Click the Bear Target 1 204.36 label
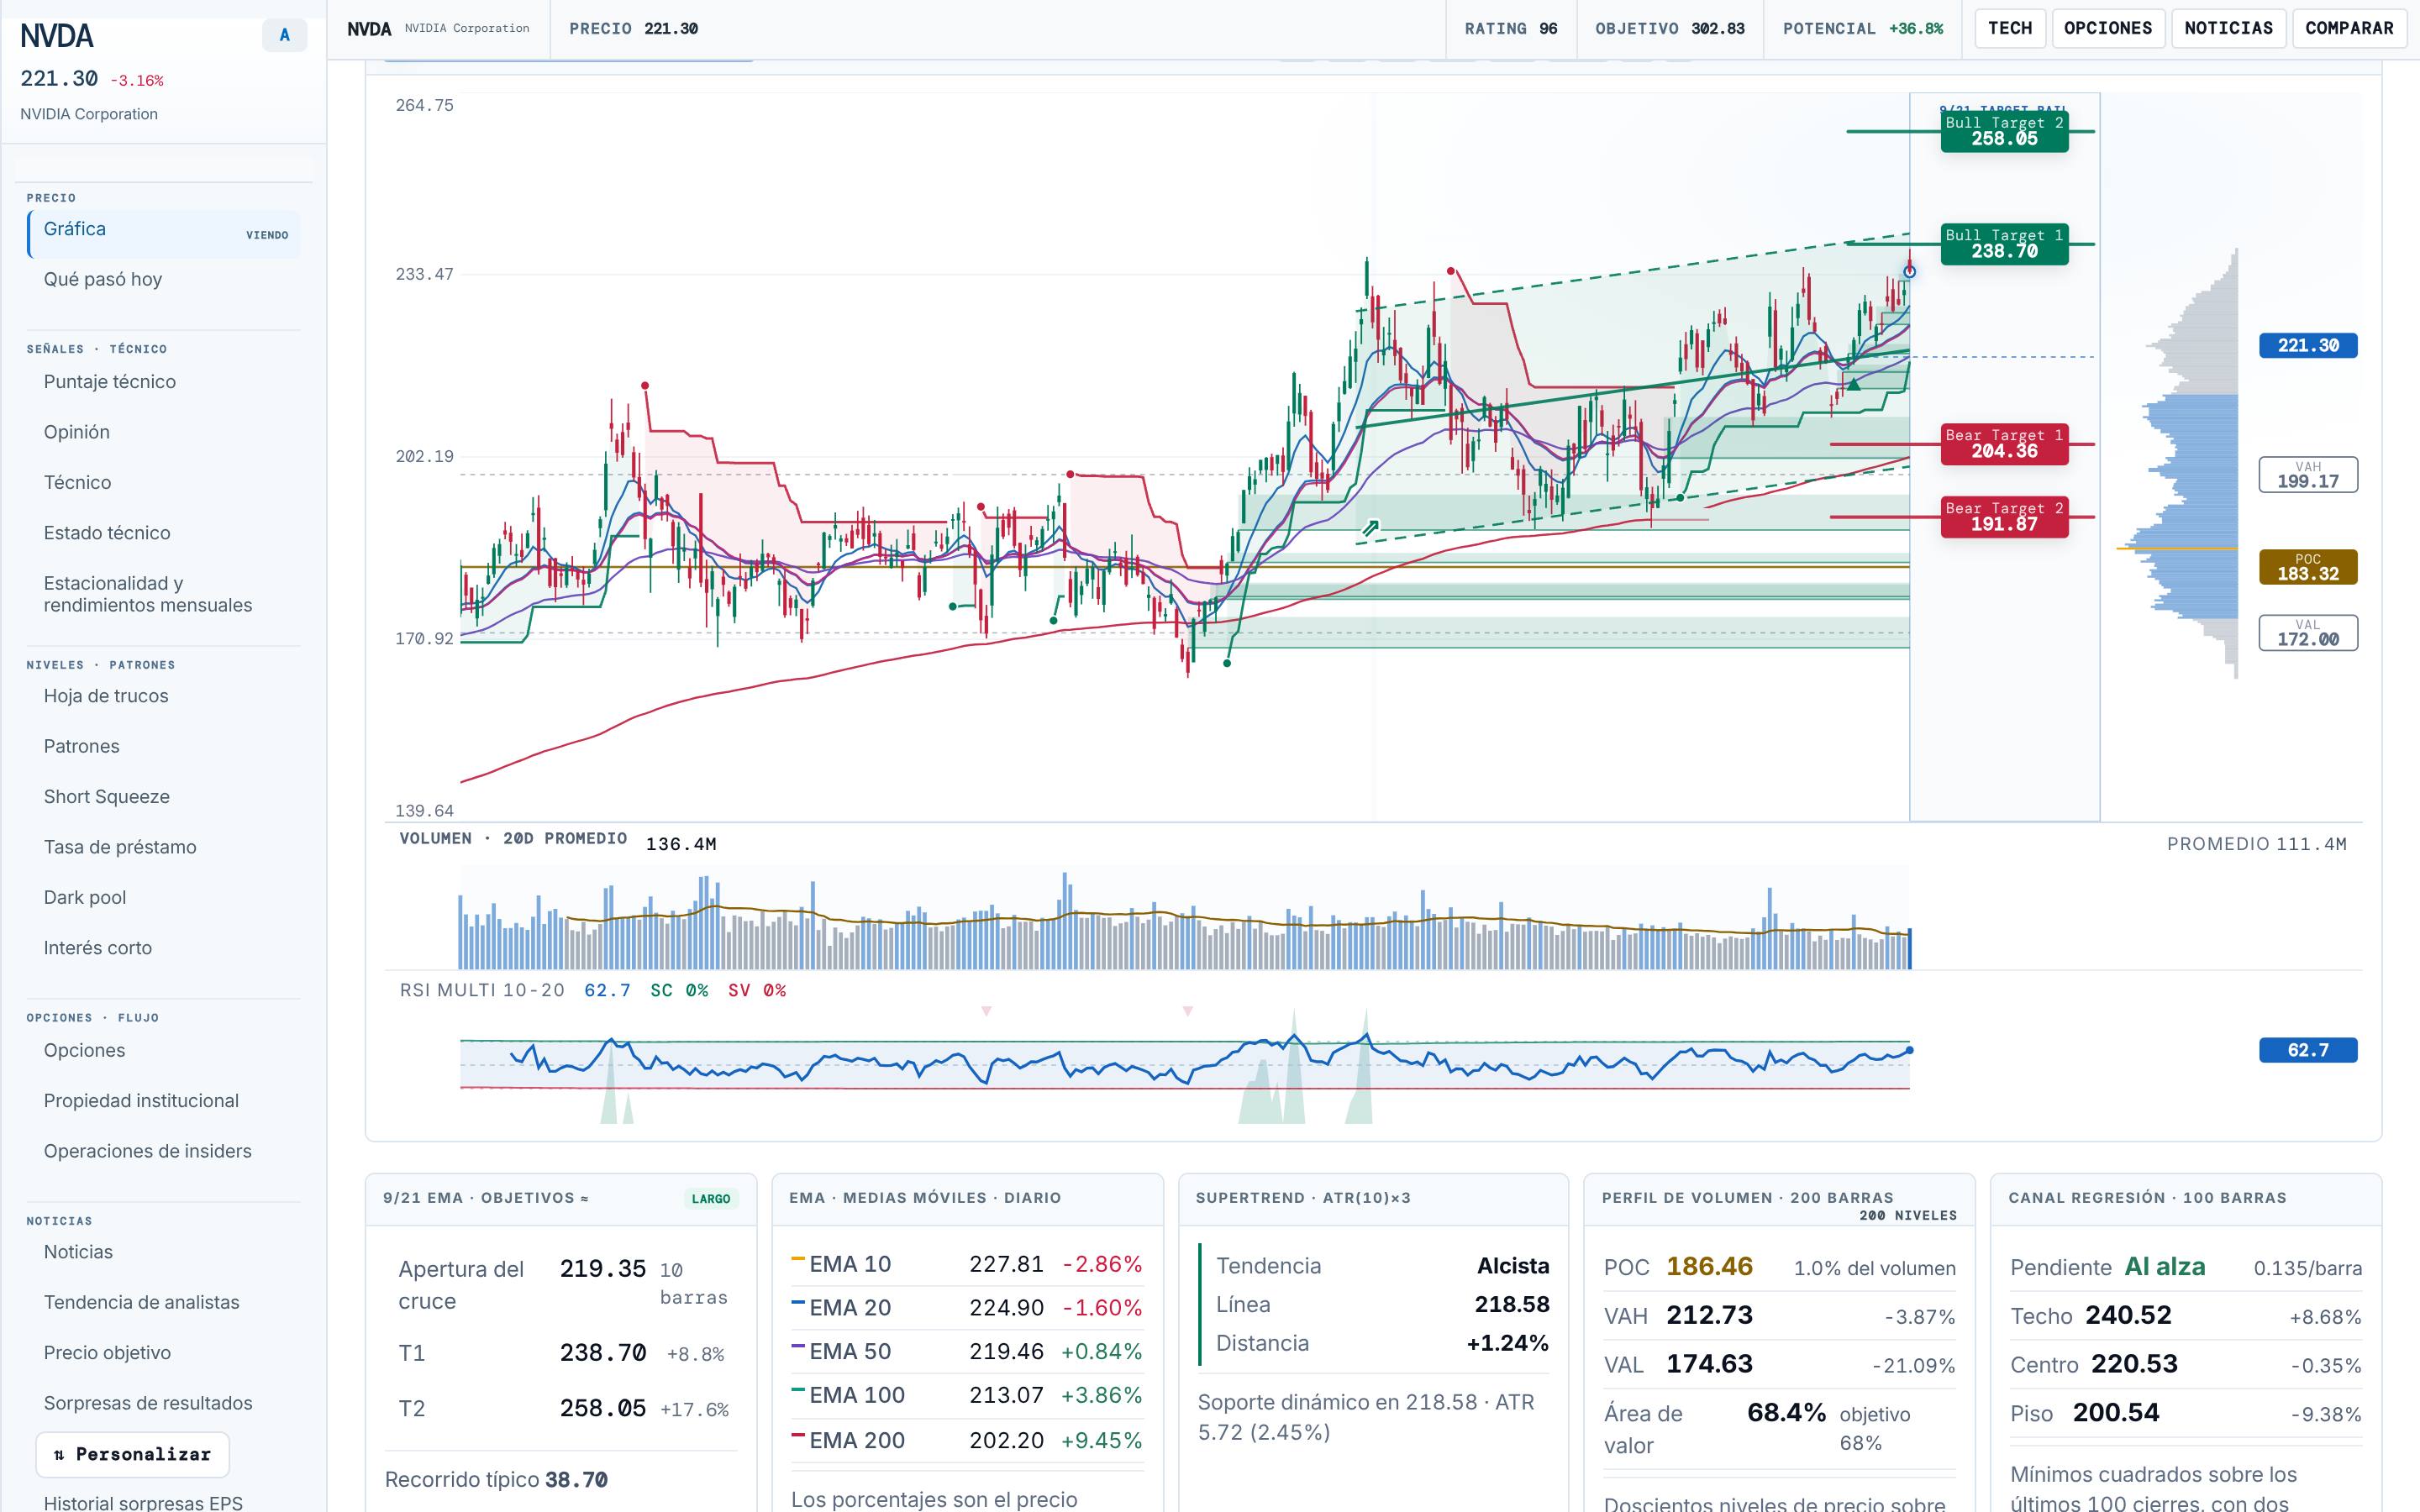The height and width of the screenshot is (1512, 2420). click(2004, 444)
